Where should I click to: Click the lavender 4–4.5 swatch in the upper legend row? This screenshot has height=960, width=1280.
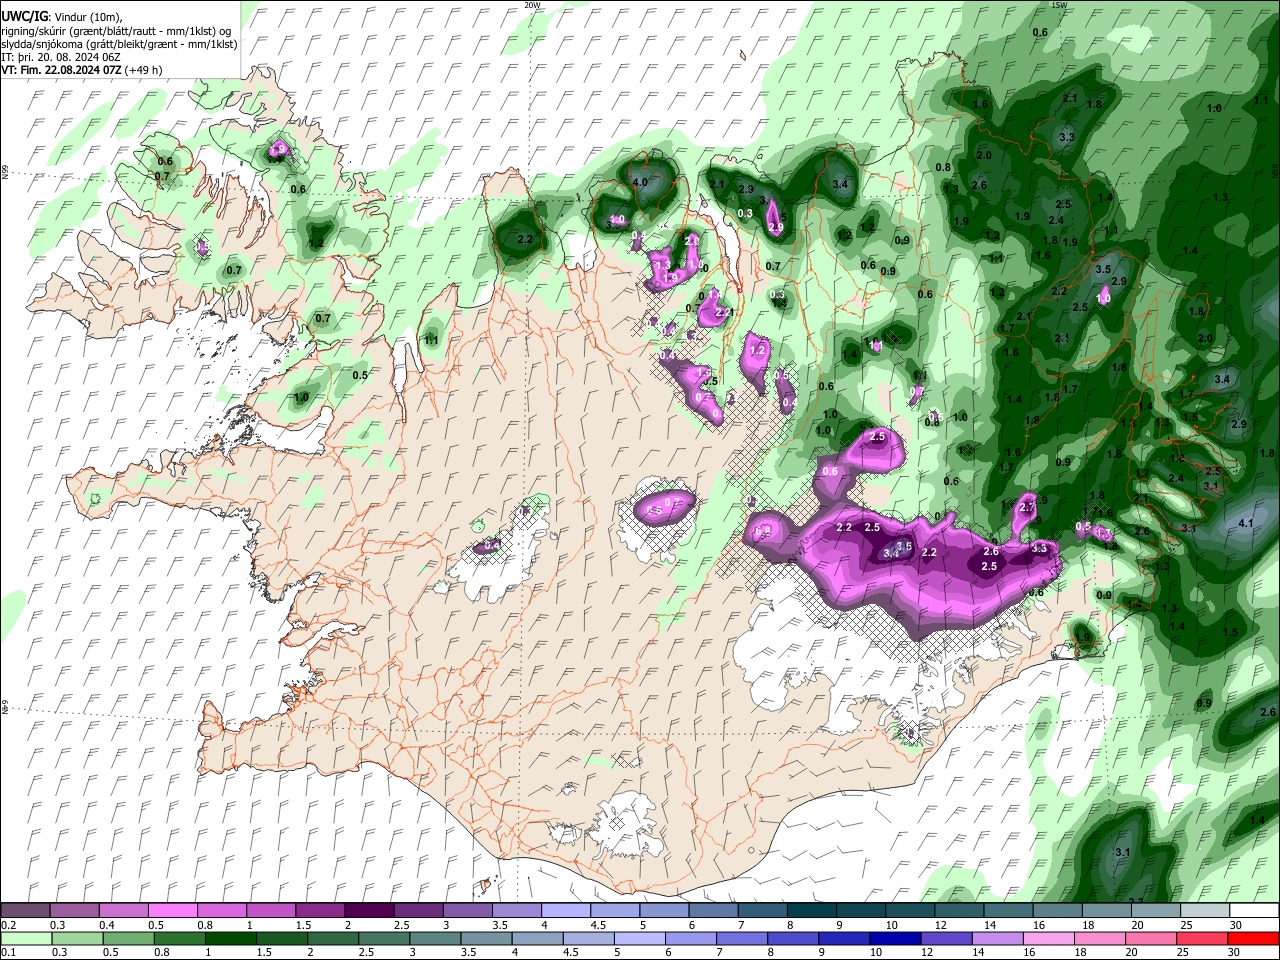[565, 911]
